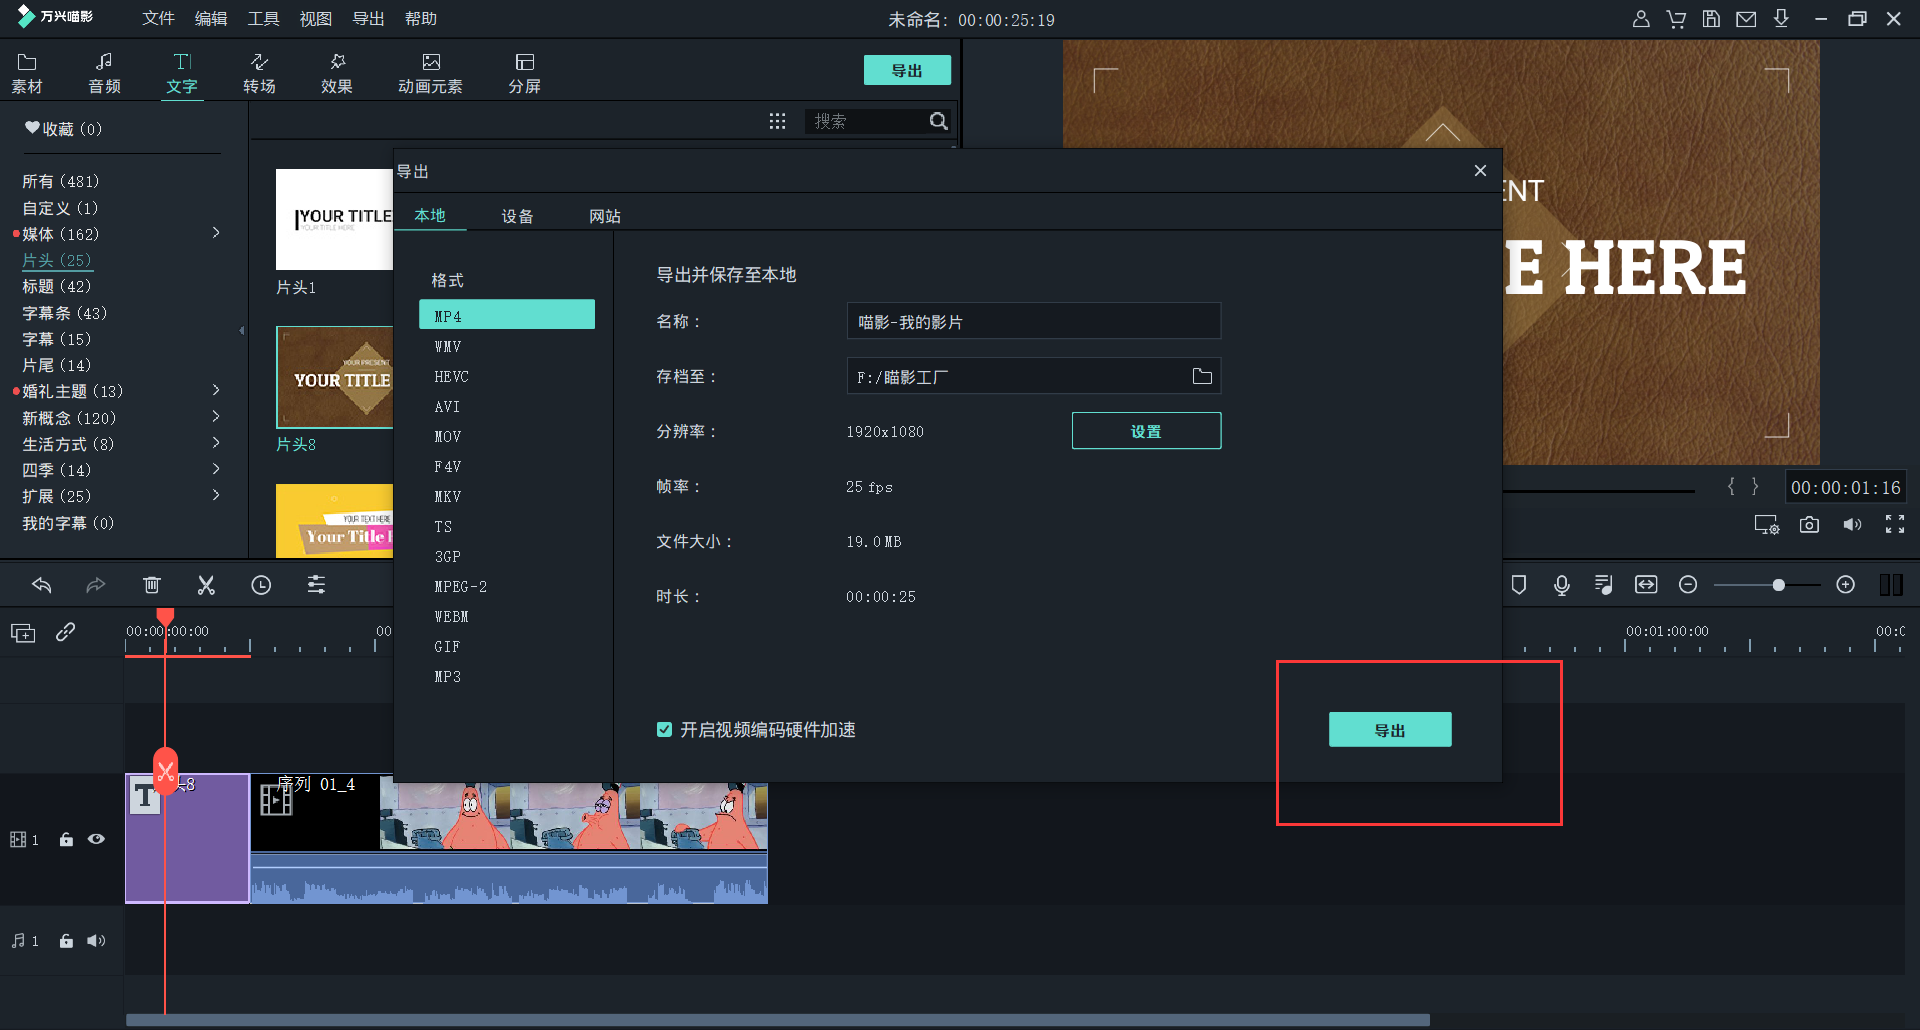Click the timeline horizontal scrollbar
The image size is (1920, 1030).
(777, 1020)
